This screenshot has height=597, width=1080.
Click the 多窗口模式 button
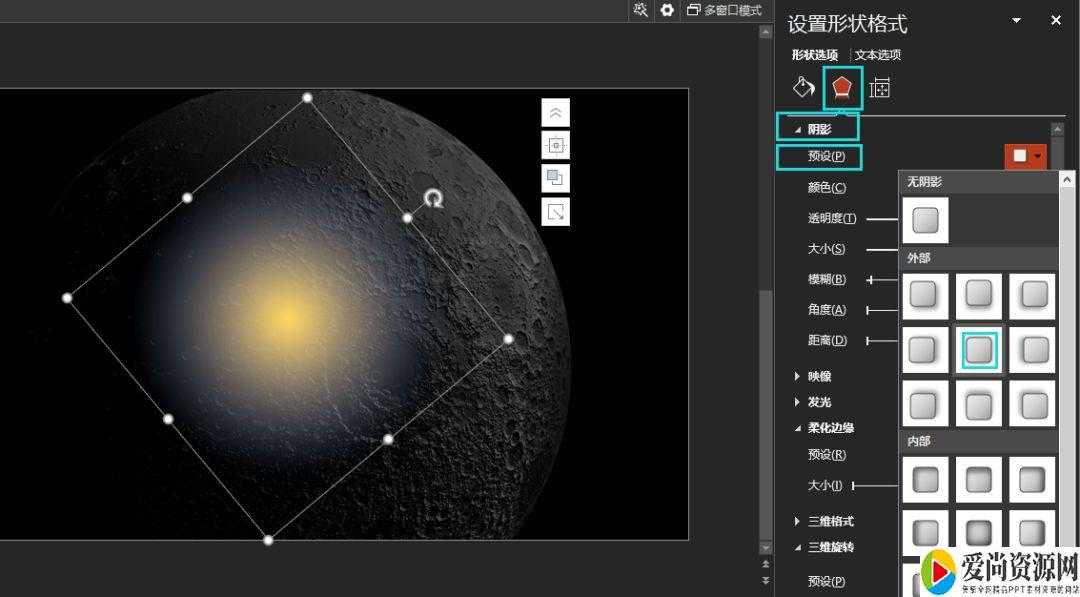click(725, 10)
